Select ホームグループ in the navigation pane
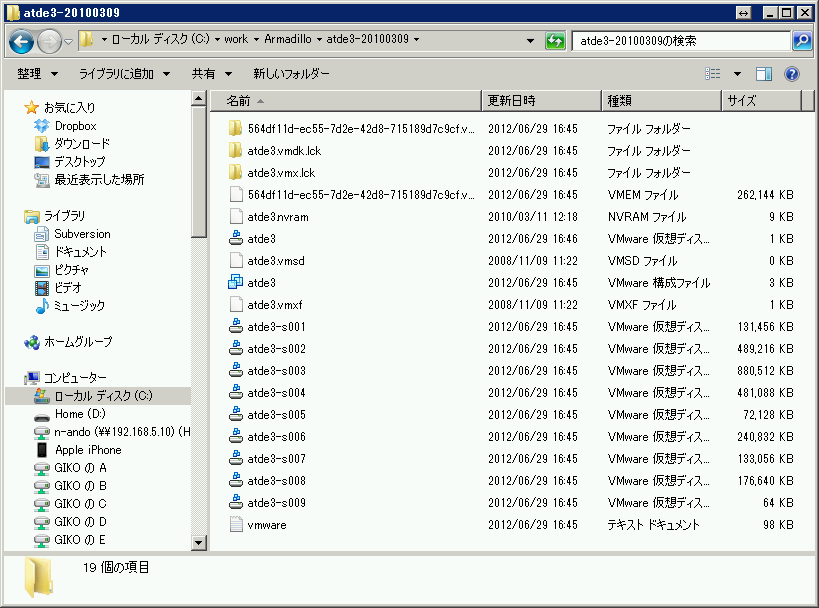819x608 pixels. pyautogui.click(x=68, y=342)
